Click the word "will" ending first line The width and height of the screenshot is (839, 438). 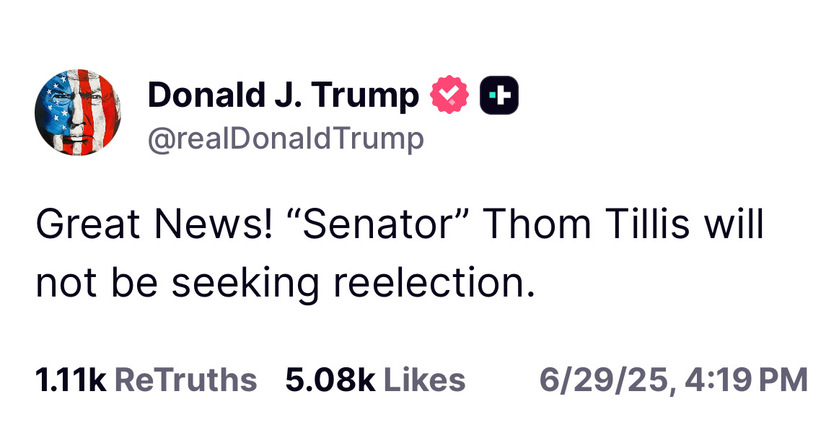tap(734, 224)
